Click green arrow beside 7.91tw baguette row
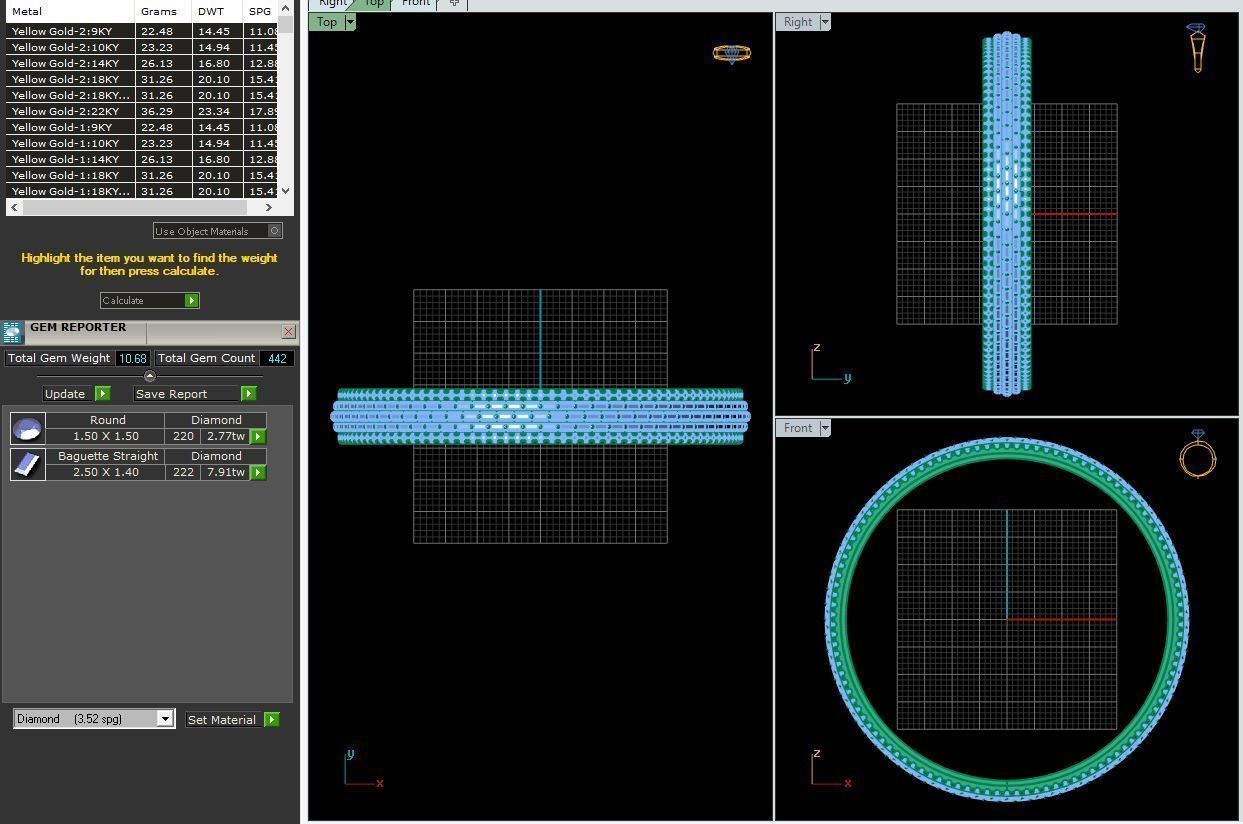This screenshot has height=824, width=1243. click(x=258, y=472)
